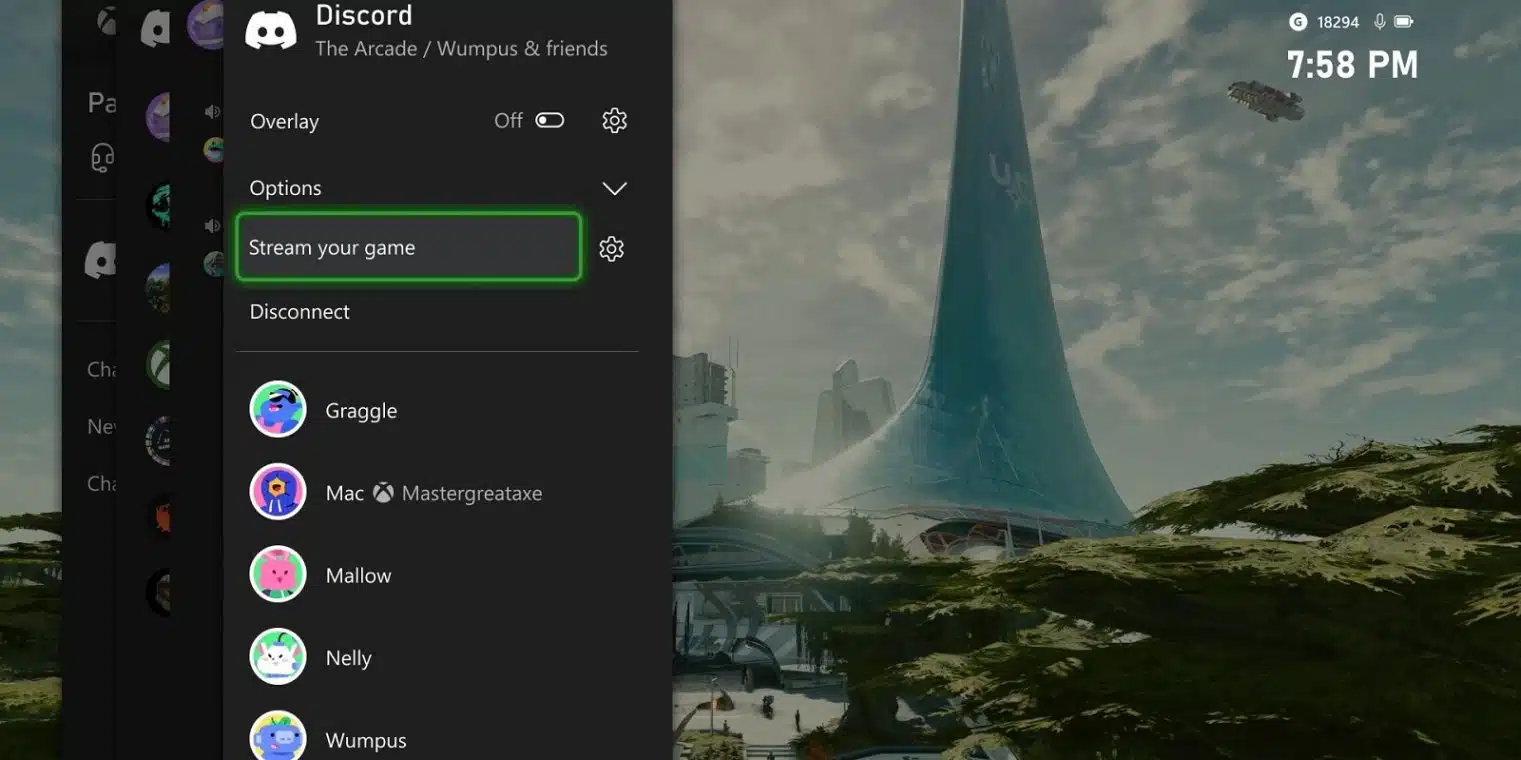Click the Mallow name
The image size is (1521, 760).
[358, 576]
